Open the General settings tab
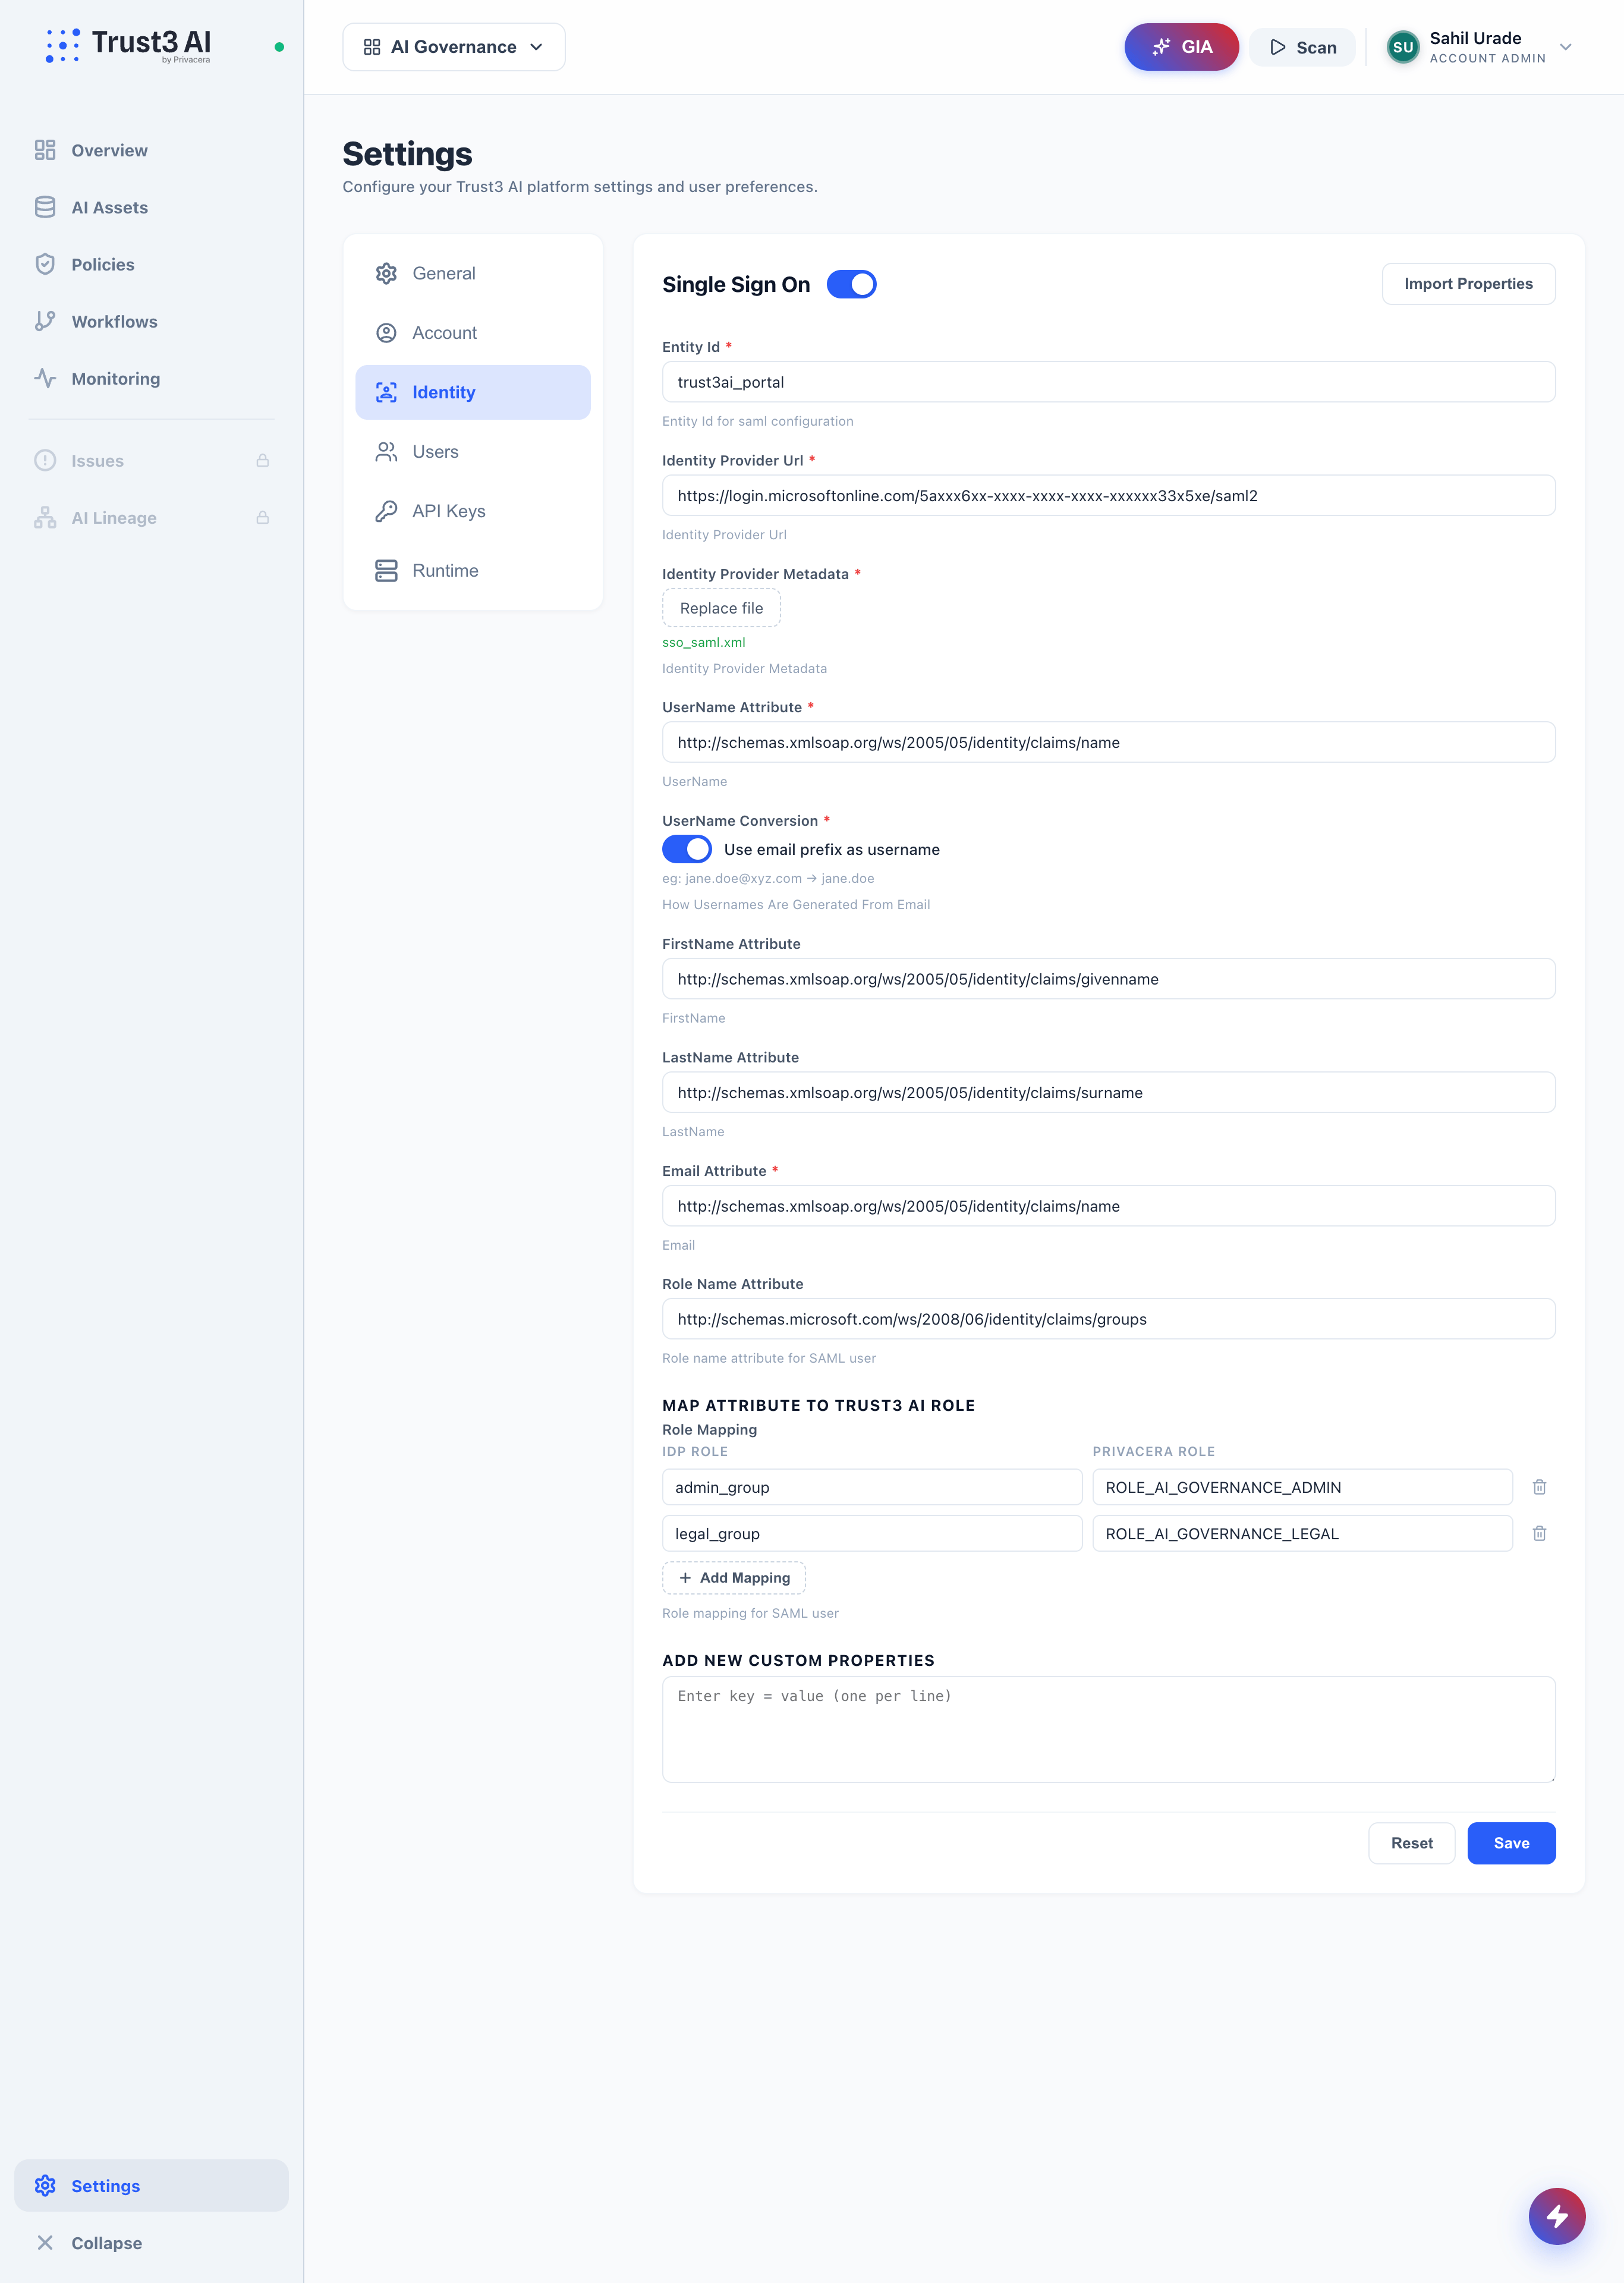 (472, 273)
